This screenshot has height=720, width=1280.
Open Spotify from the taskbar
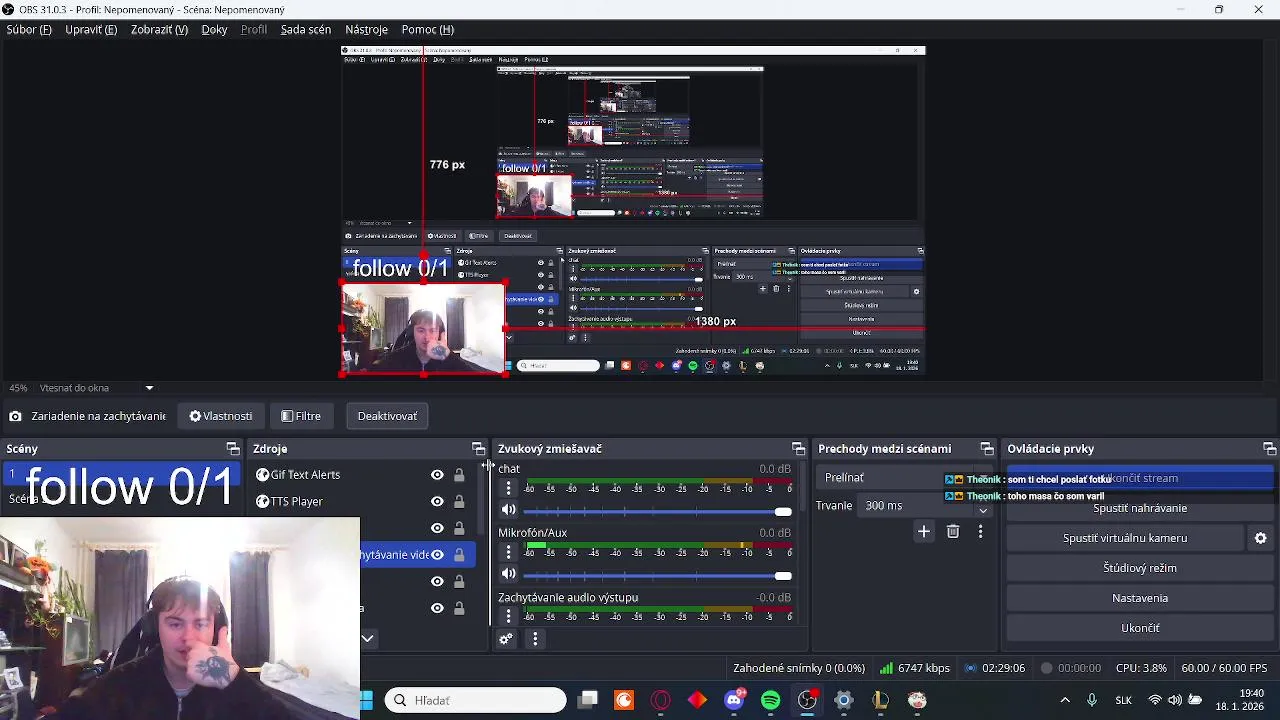click(x=771, y=700)
